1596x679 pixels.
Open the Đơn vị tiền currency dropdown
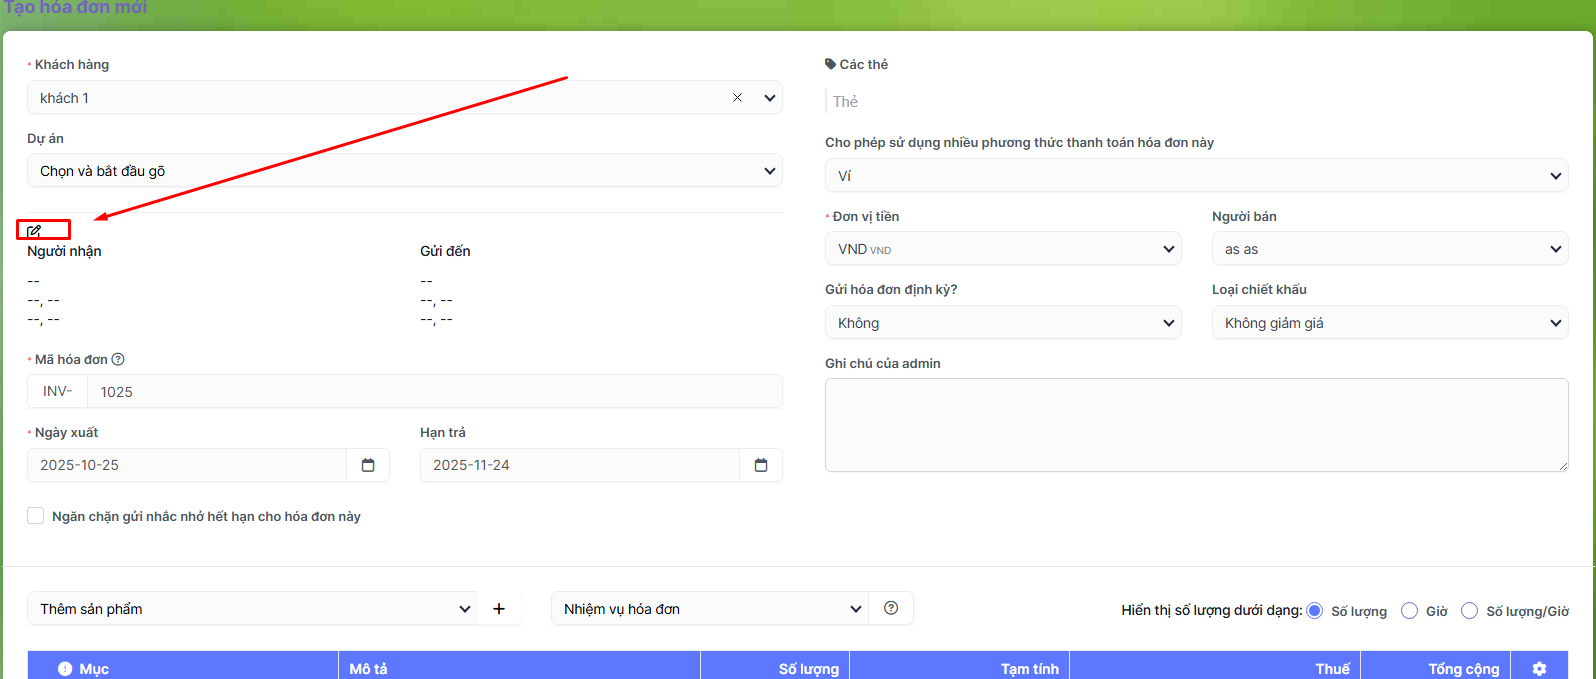point(1003,249)
